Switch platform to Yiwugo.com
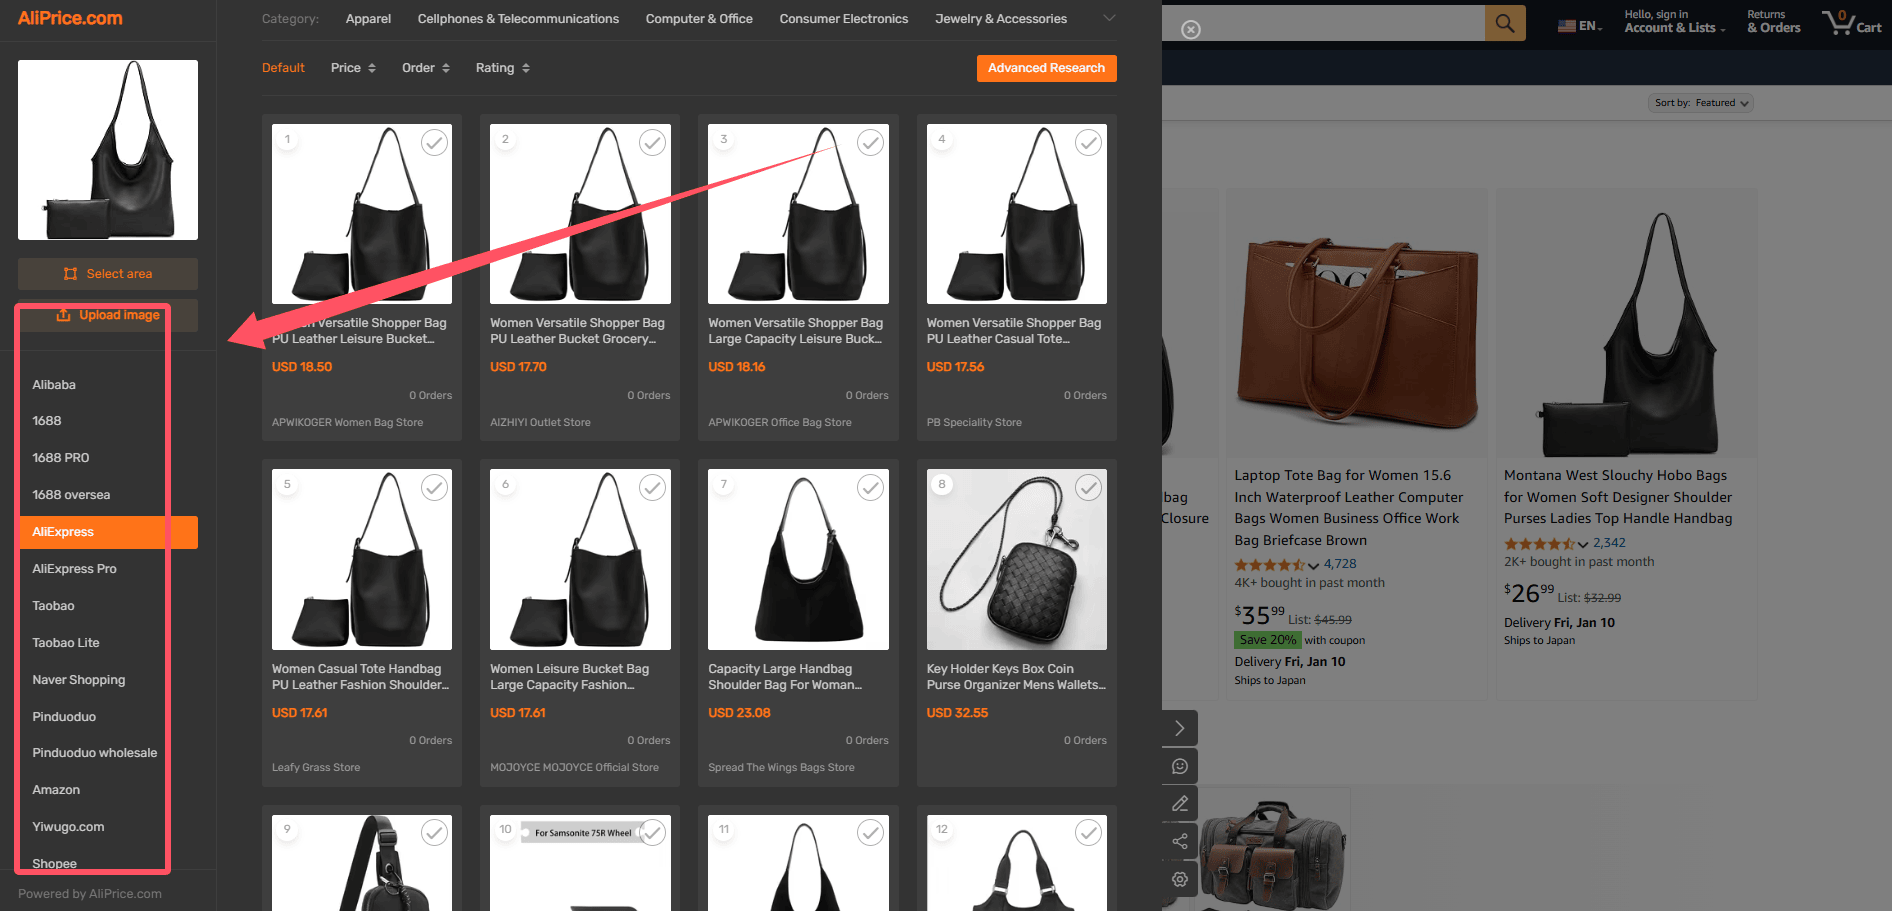This screenshot has width=1892, height=911. [108, 827]
